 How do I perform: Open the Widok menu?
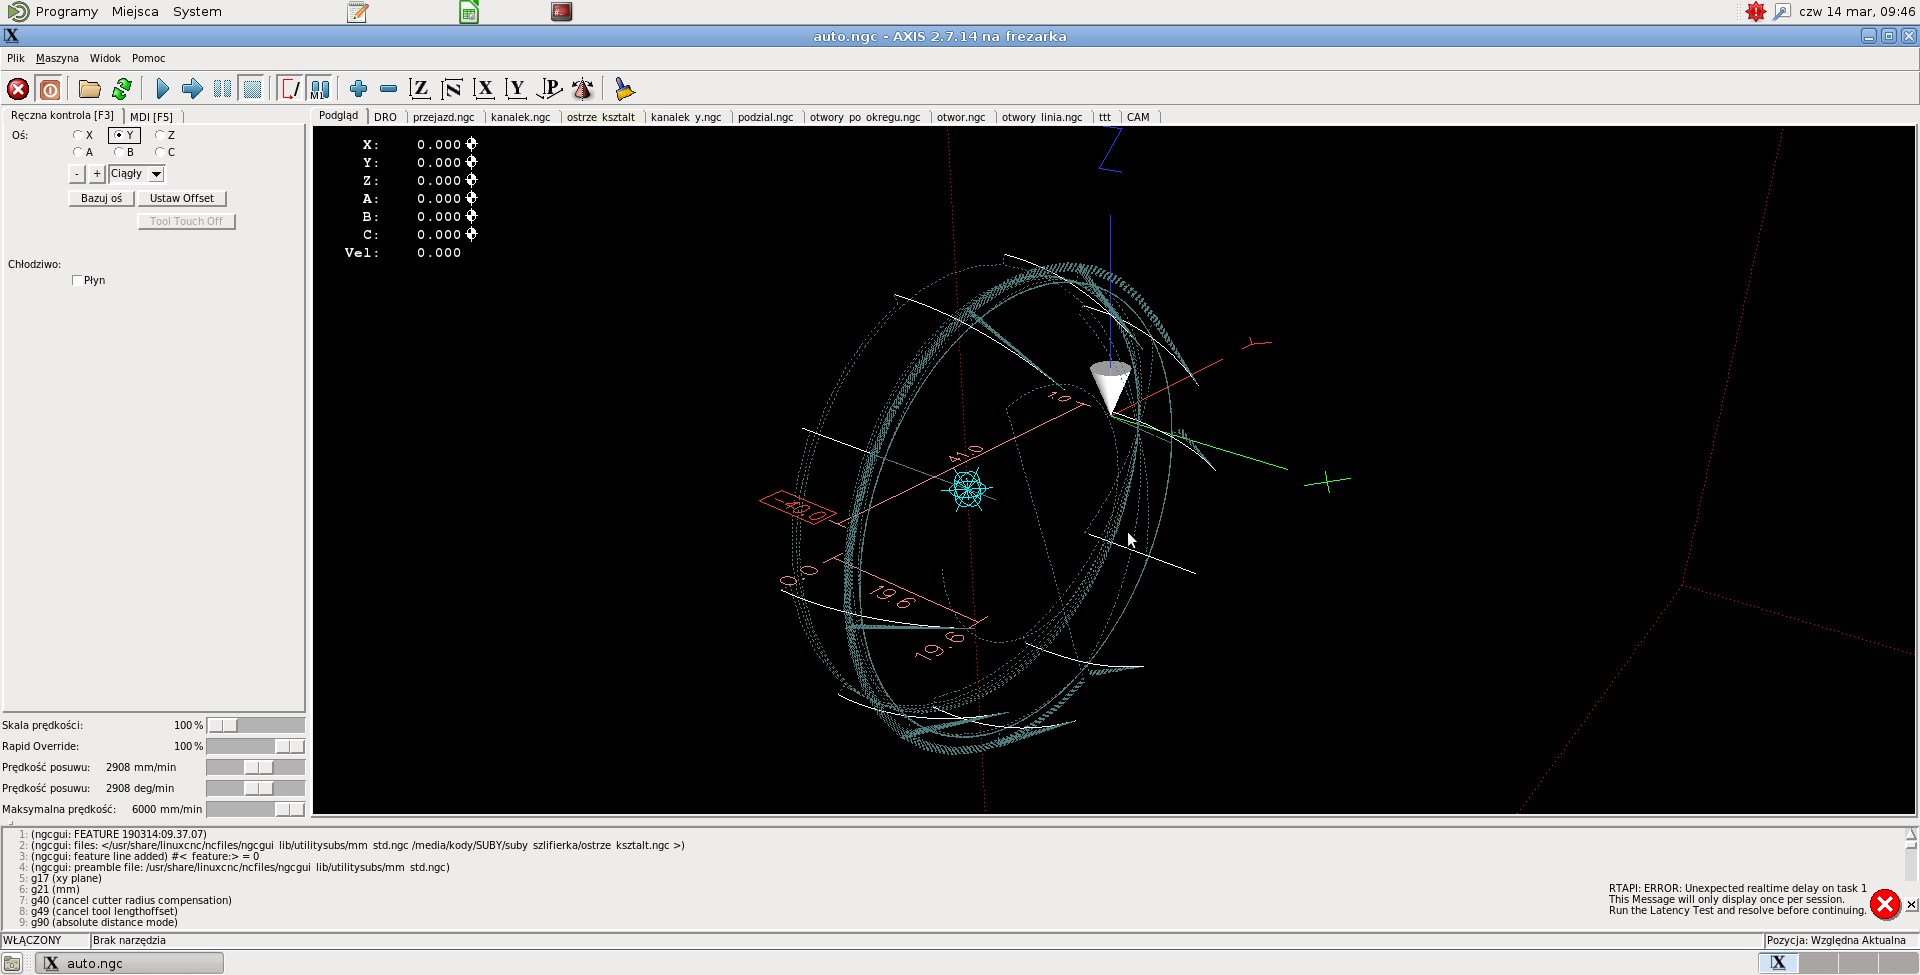click(105, 58)
